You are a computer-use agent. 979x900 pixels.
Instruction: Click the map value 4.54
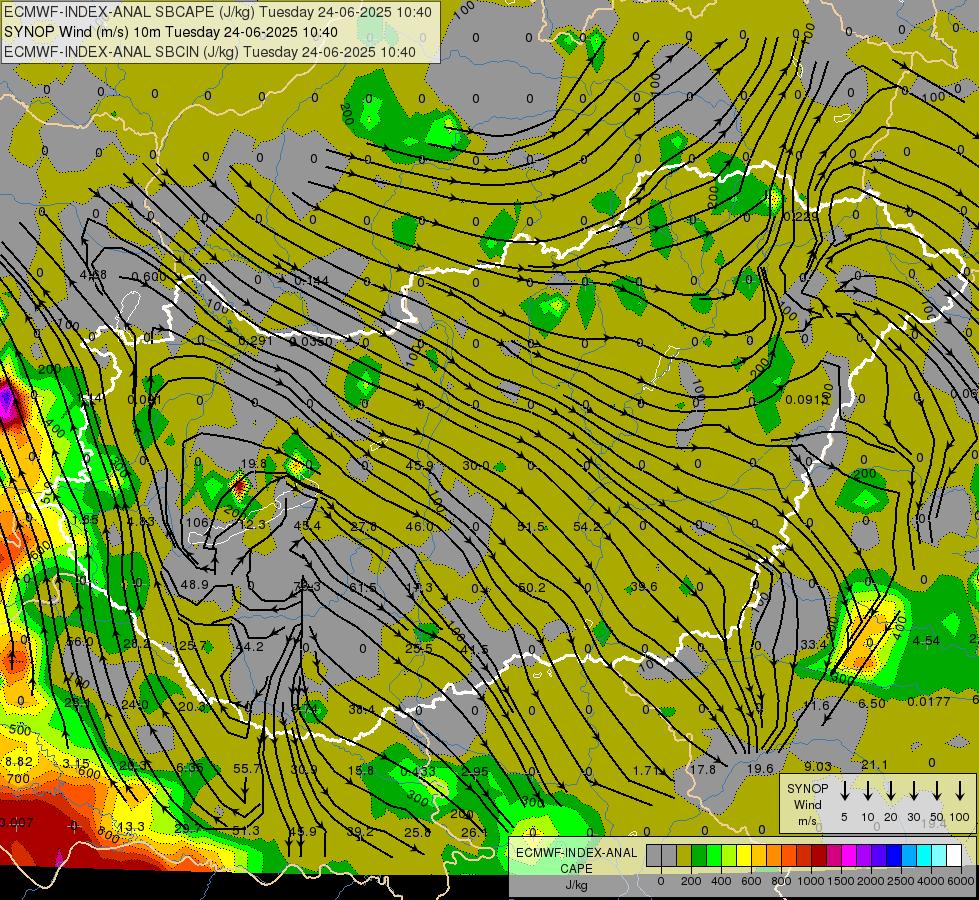[x=926, y=641]
